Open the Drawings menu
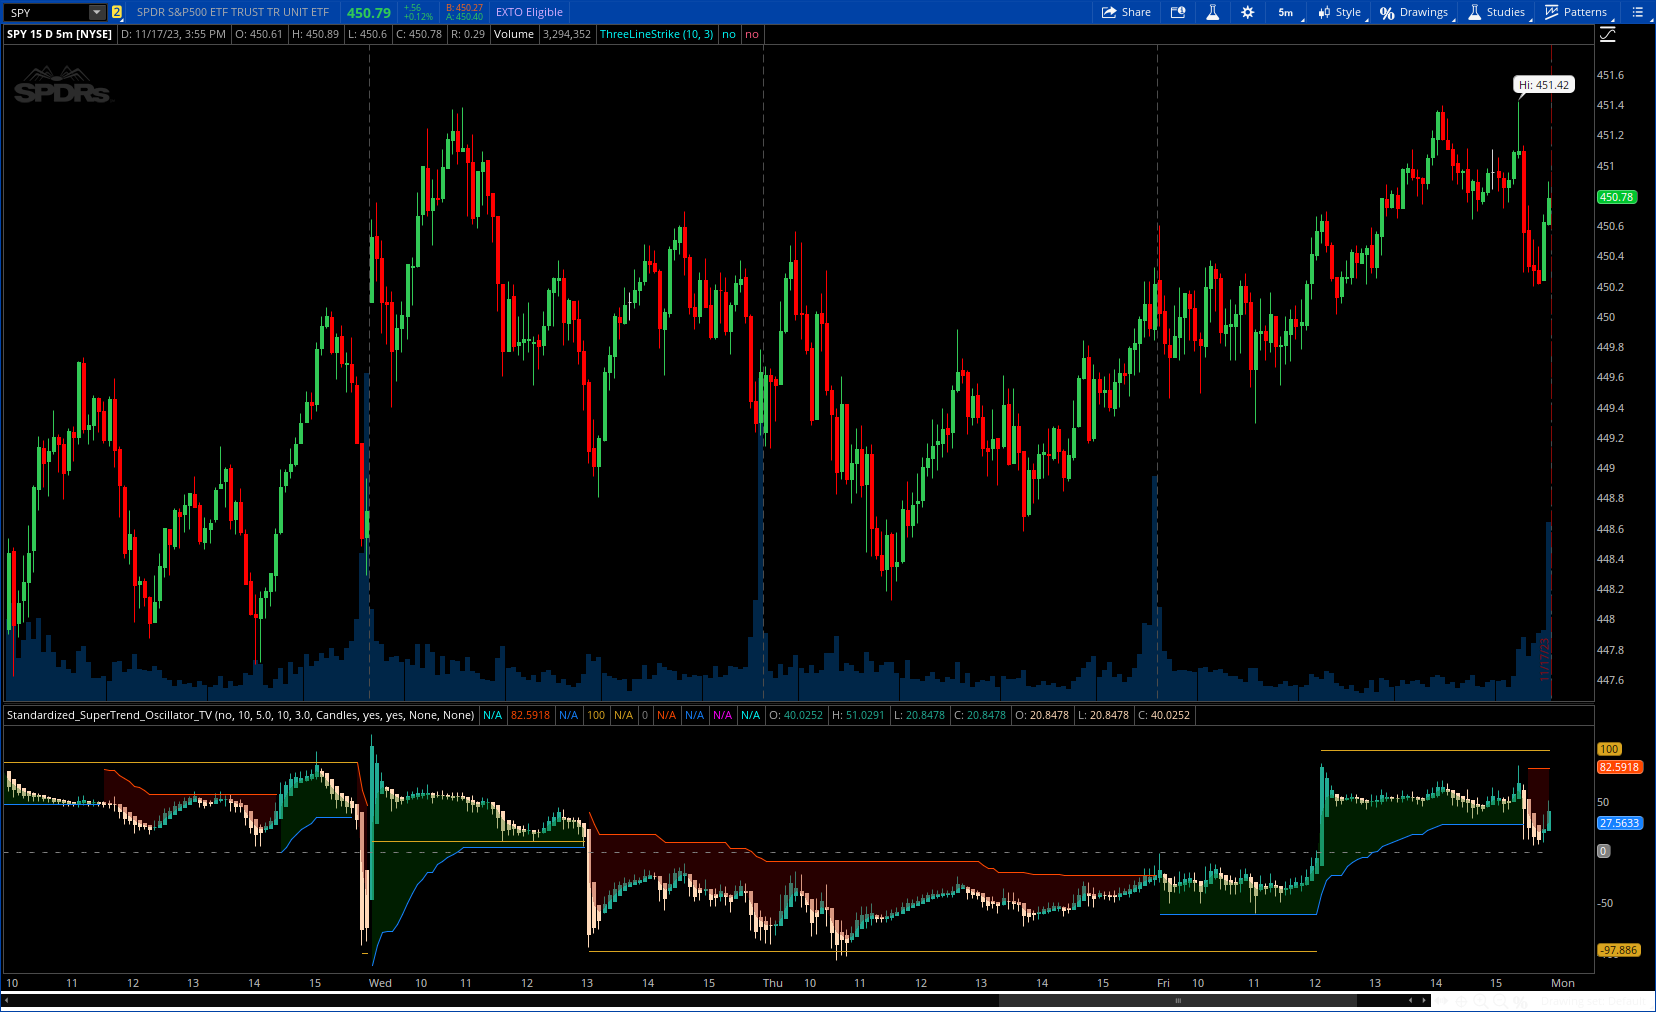1656x1012 pixels. pos(1415,12)
